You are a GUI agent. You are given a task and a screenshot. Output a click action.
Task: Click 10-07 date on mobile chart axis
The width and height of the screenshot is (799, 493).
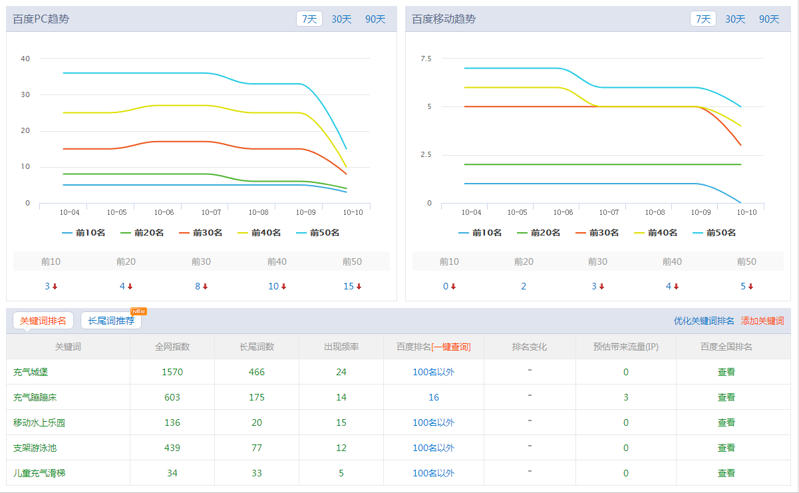(x=609, y=212)
